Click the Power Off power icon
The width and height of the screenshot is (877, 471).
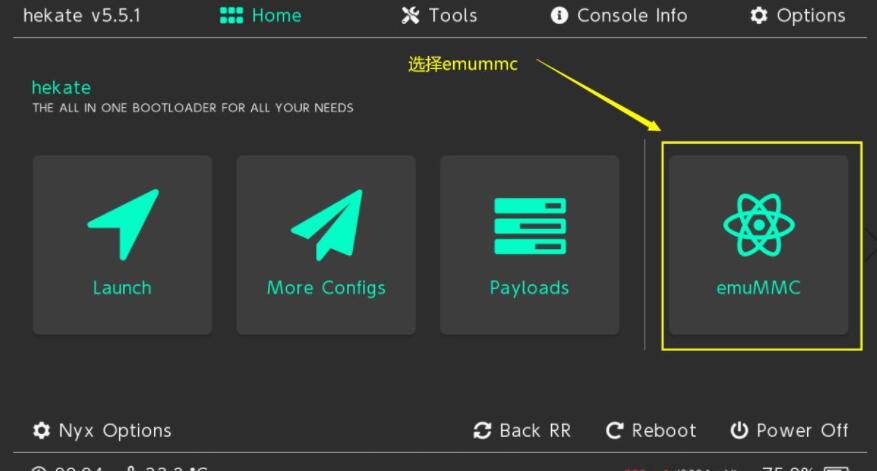click(x=739, y=430)
